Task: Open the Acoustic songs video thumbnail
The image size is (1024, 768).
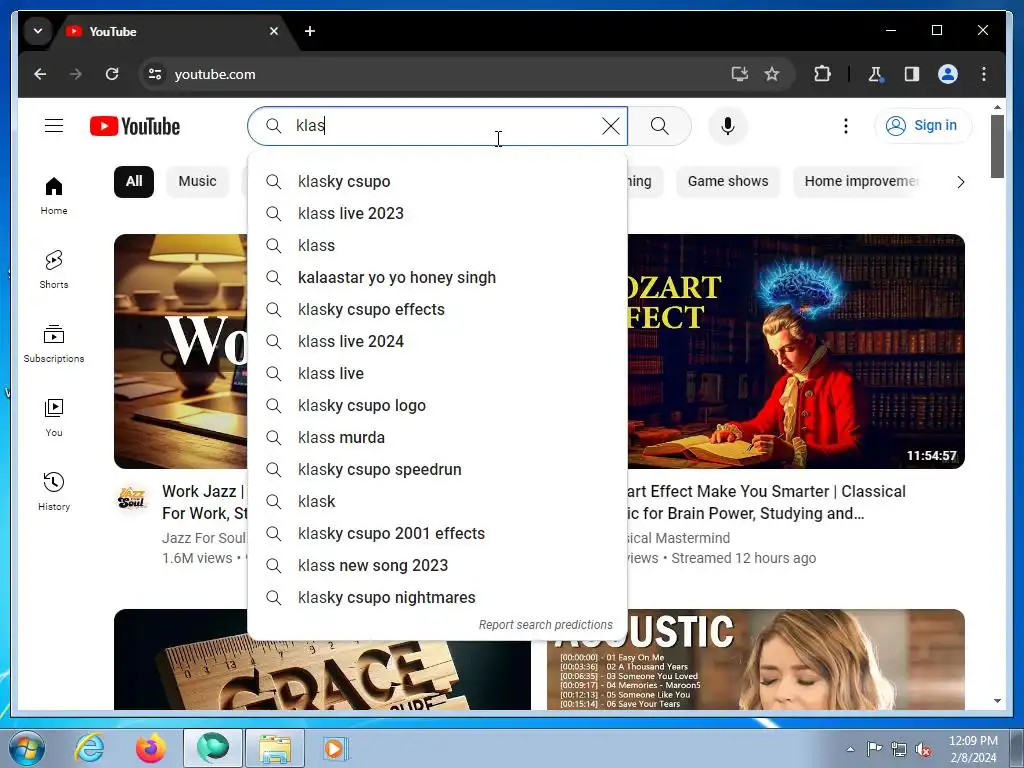Action: click(x=756, y=660)
